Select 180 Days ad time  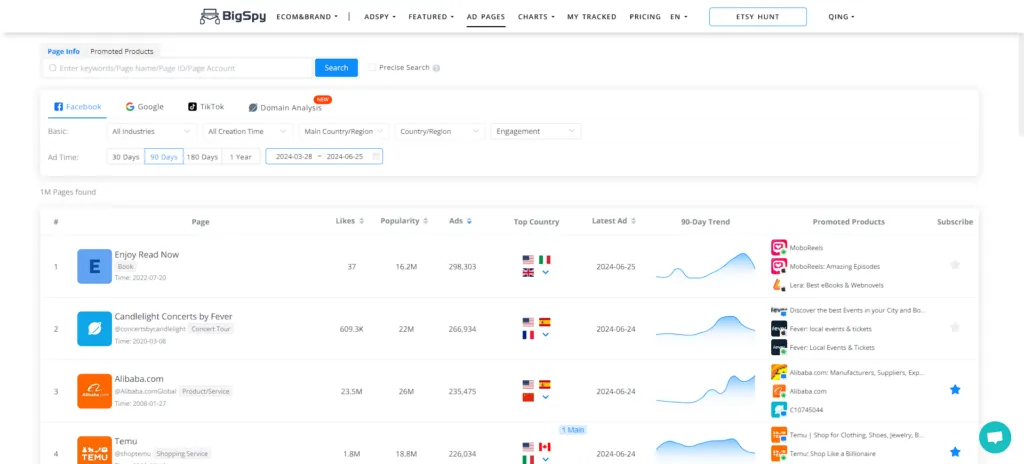click(x=202, y=157)
